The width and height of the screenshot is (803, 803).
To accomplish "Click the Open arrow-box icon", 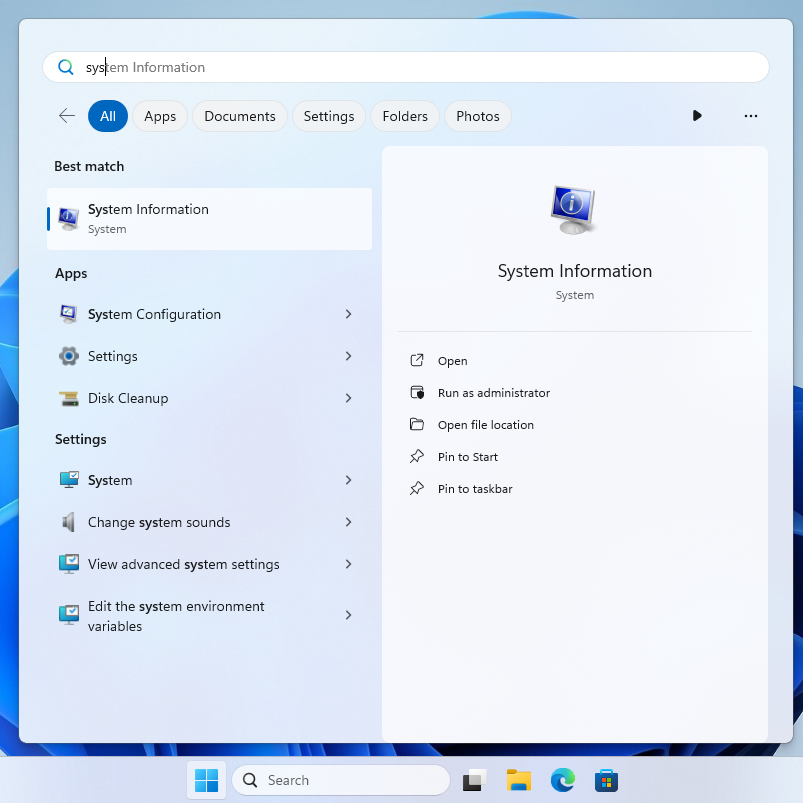I will [417, 361].
